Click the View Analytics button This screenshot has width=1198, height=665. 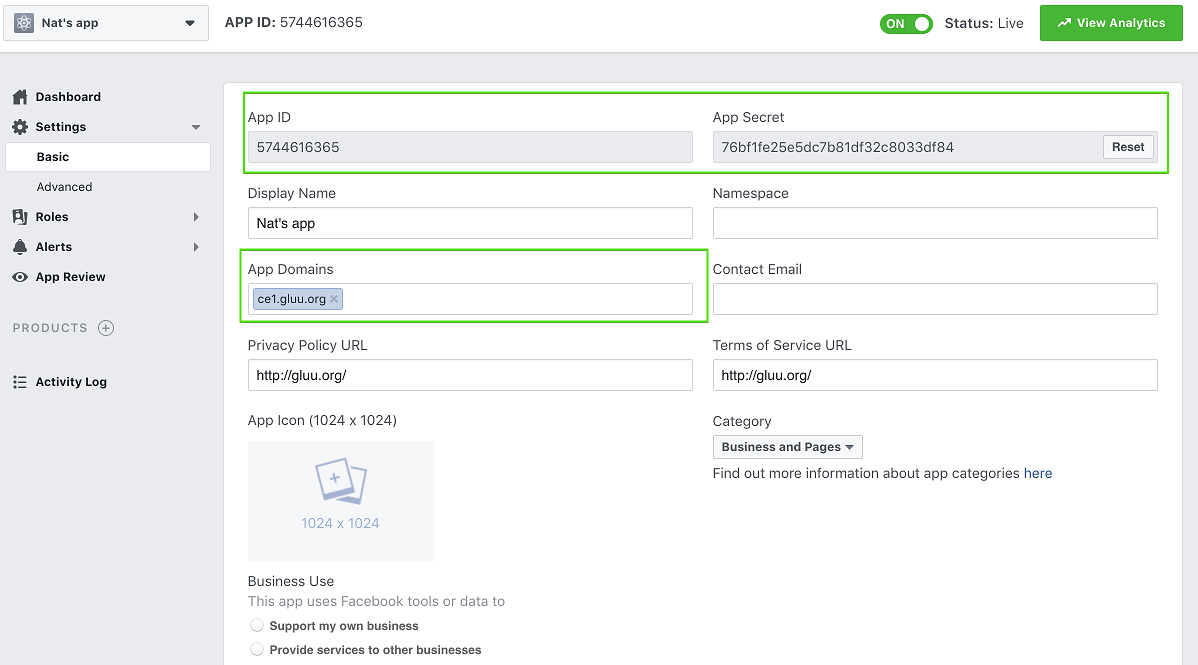[x=1111, y=23]
